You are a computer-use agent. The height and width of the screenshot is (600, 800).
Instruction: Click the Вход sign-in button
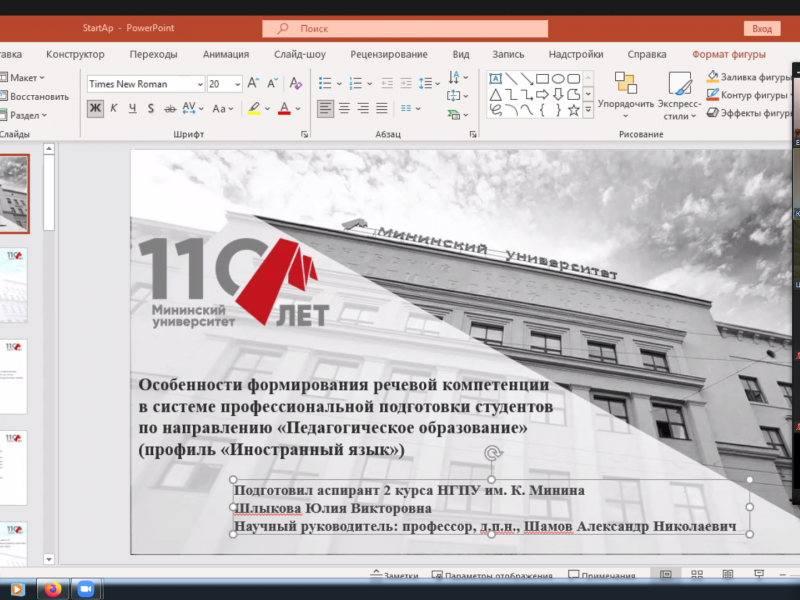pyautogui.click(x=761, y=28)
